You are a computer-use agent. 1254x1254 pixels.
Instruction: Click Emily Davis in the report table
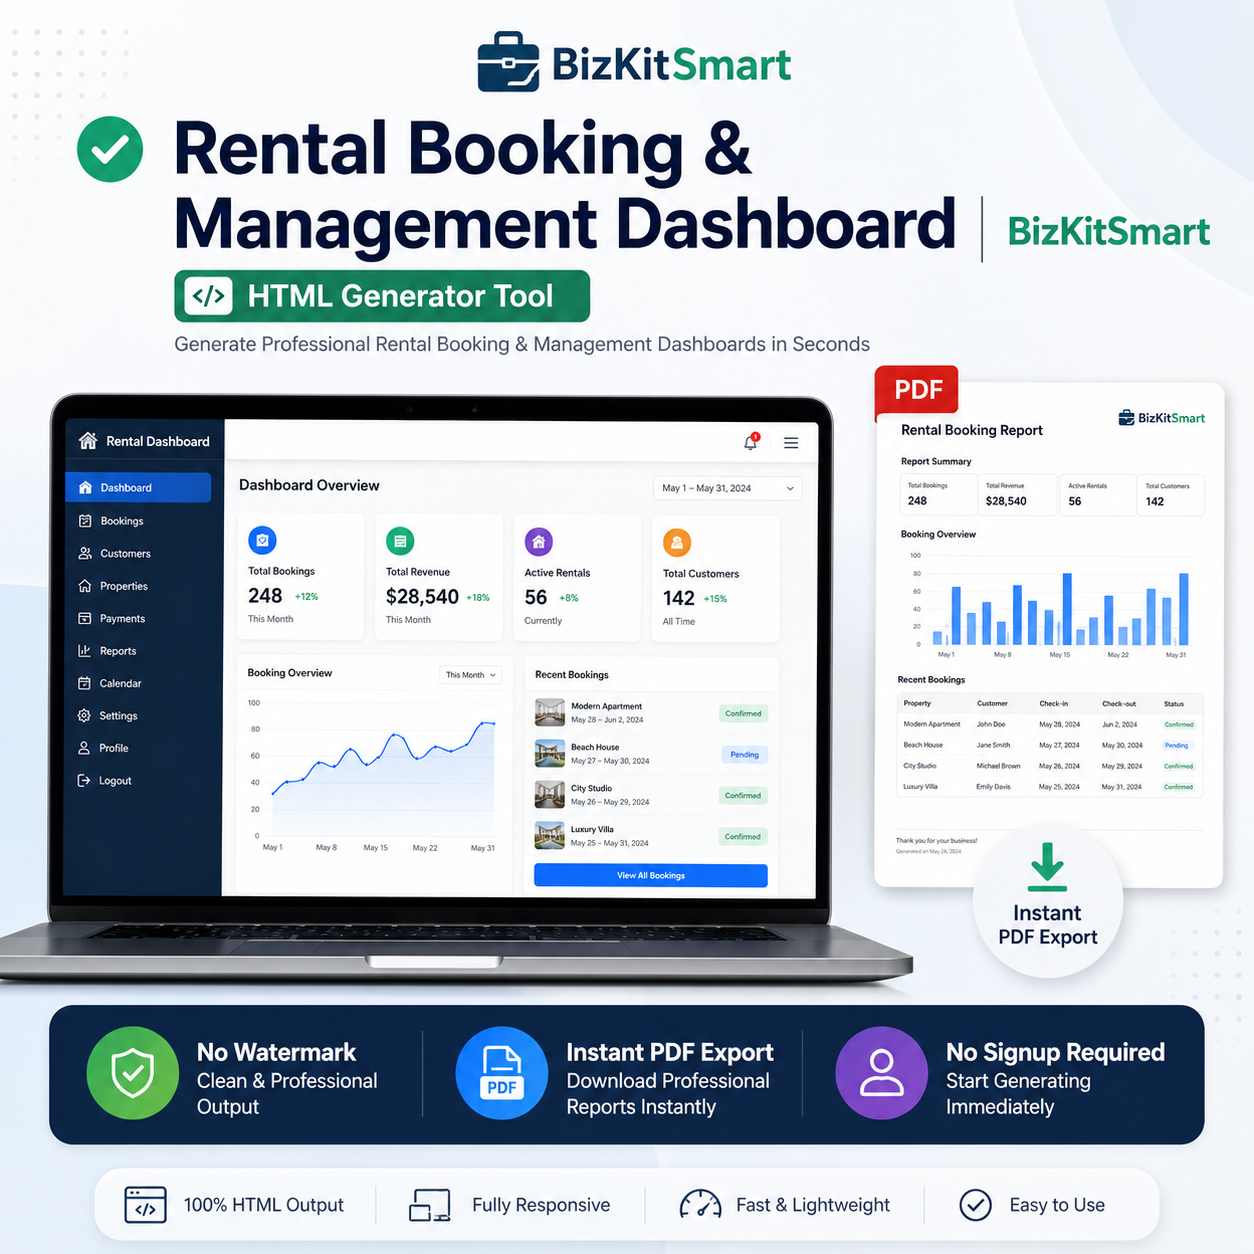(993, 787)
